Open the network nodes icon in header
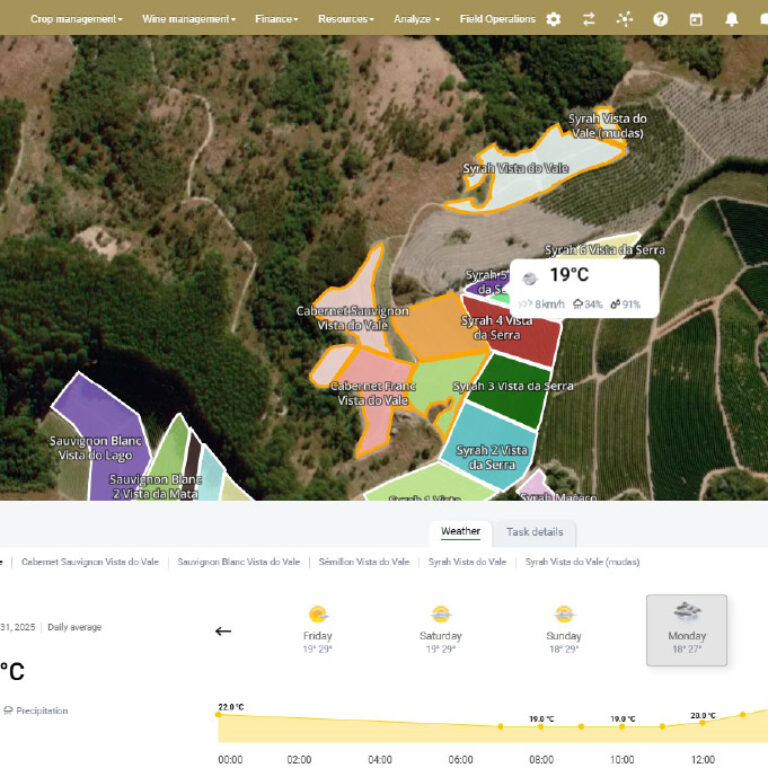 (x=624, y=19)
